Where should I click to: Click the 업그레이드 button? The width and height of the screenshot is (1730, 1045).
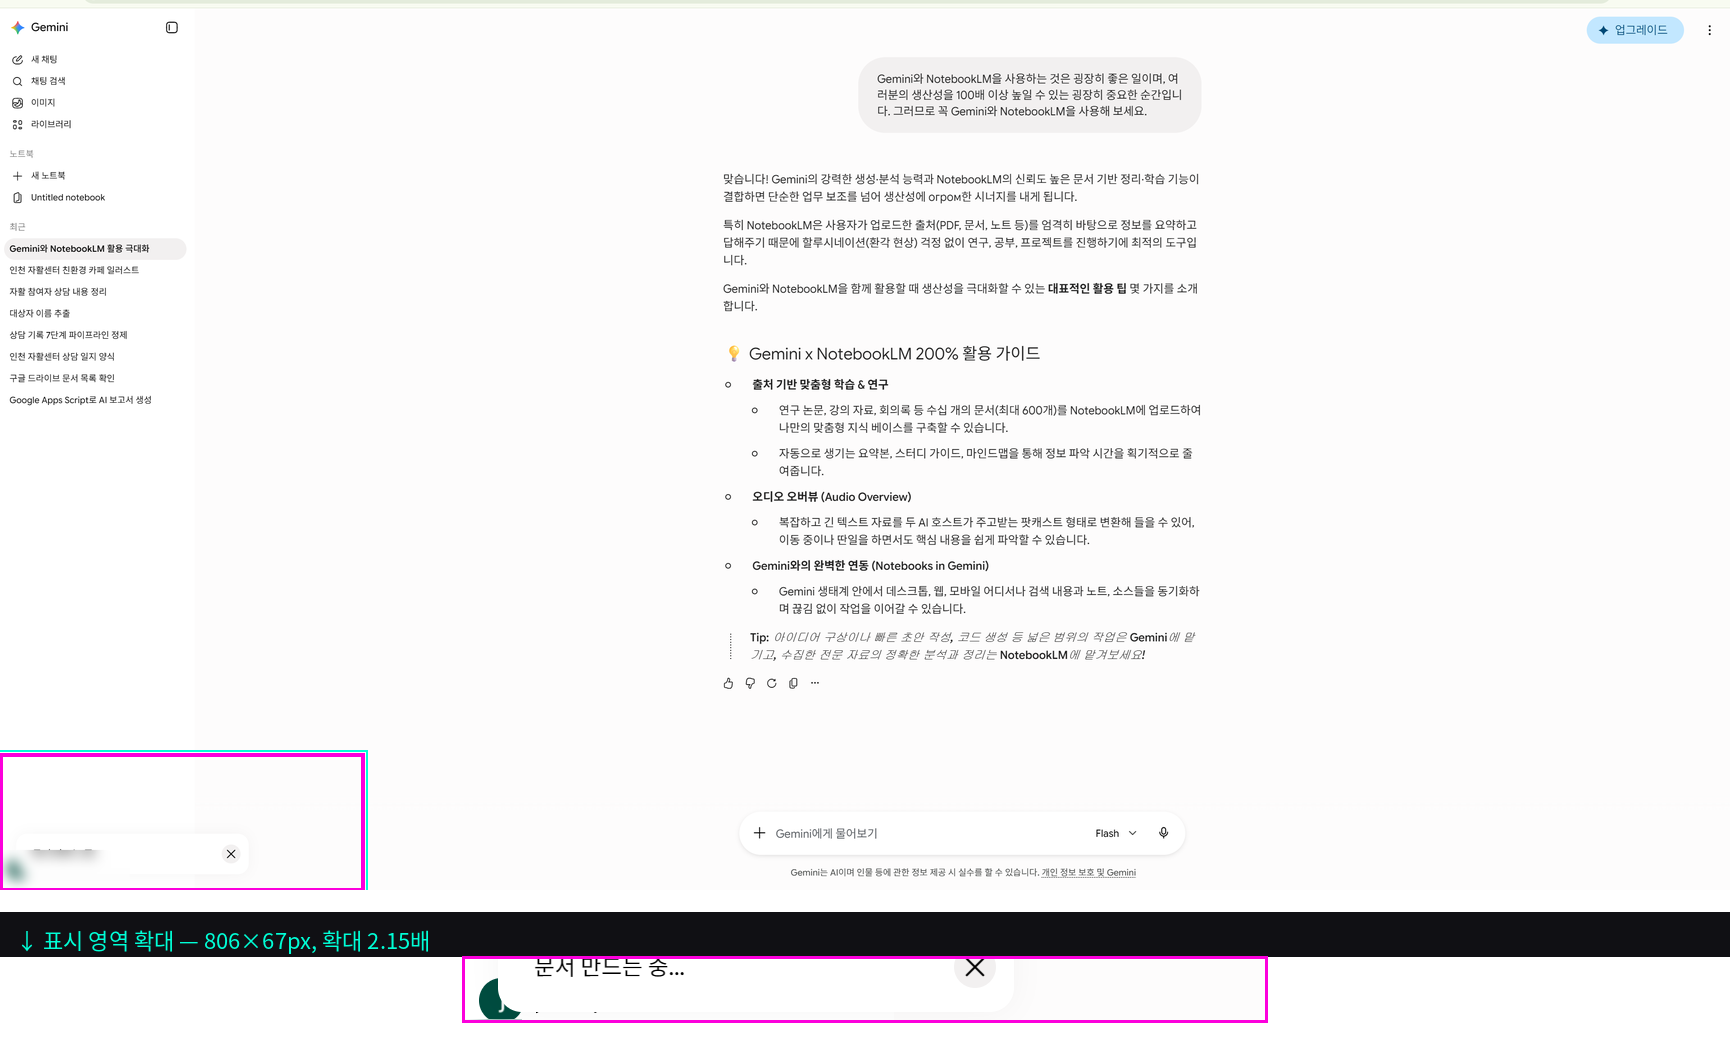pos(1634,30)
